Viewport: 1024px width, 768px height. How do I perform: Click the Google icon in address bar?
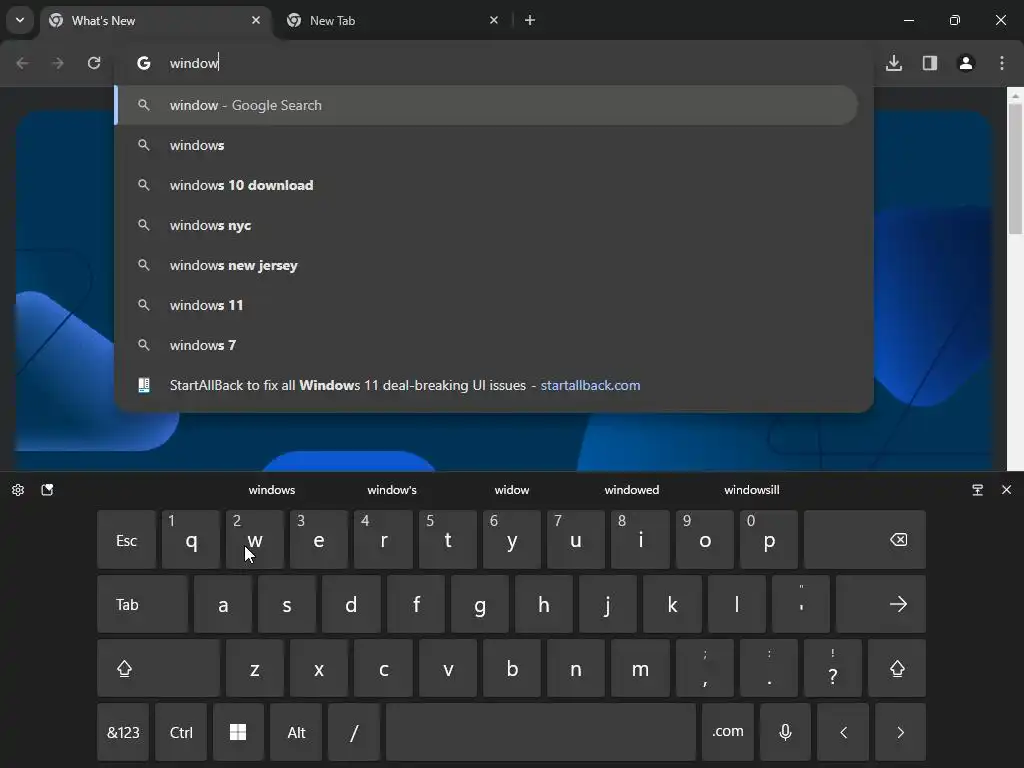coord(144,63)
